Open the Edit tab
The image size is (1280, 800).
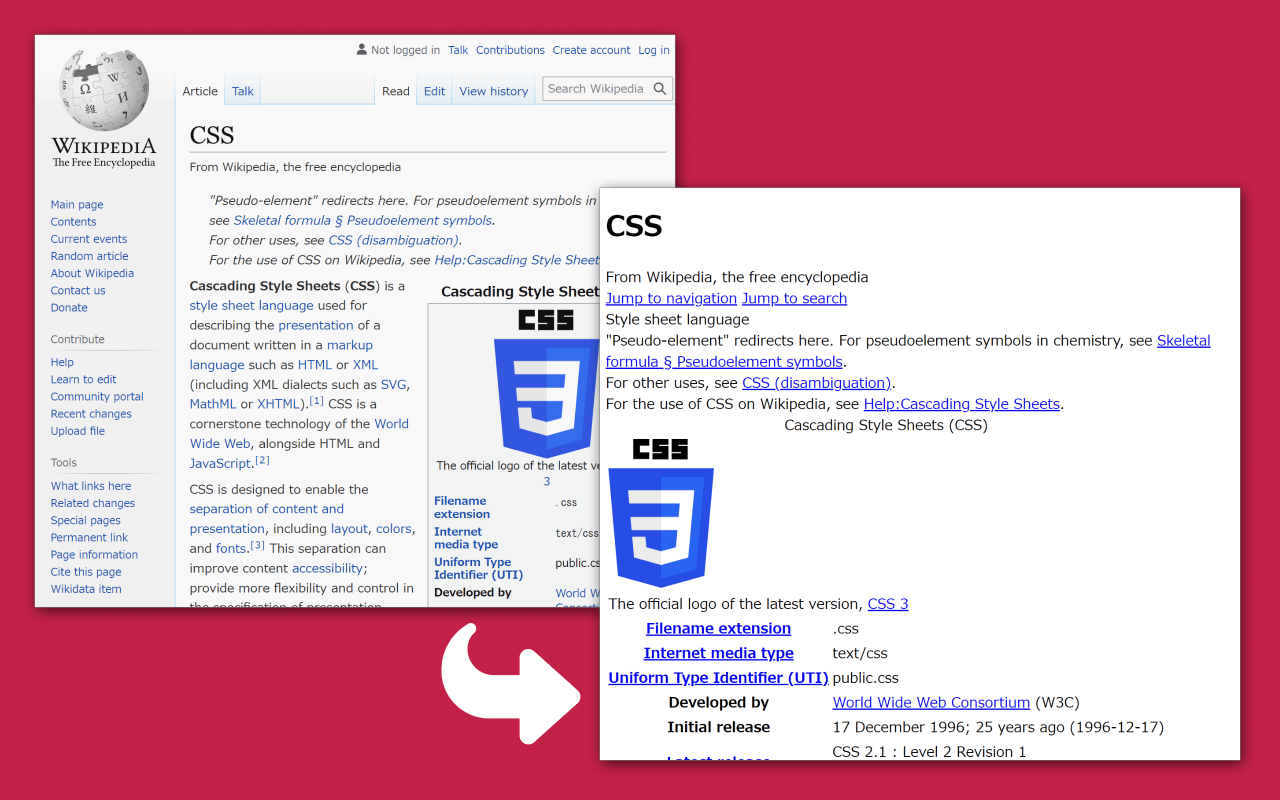(x=434, y=90)
